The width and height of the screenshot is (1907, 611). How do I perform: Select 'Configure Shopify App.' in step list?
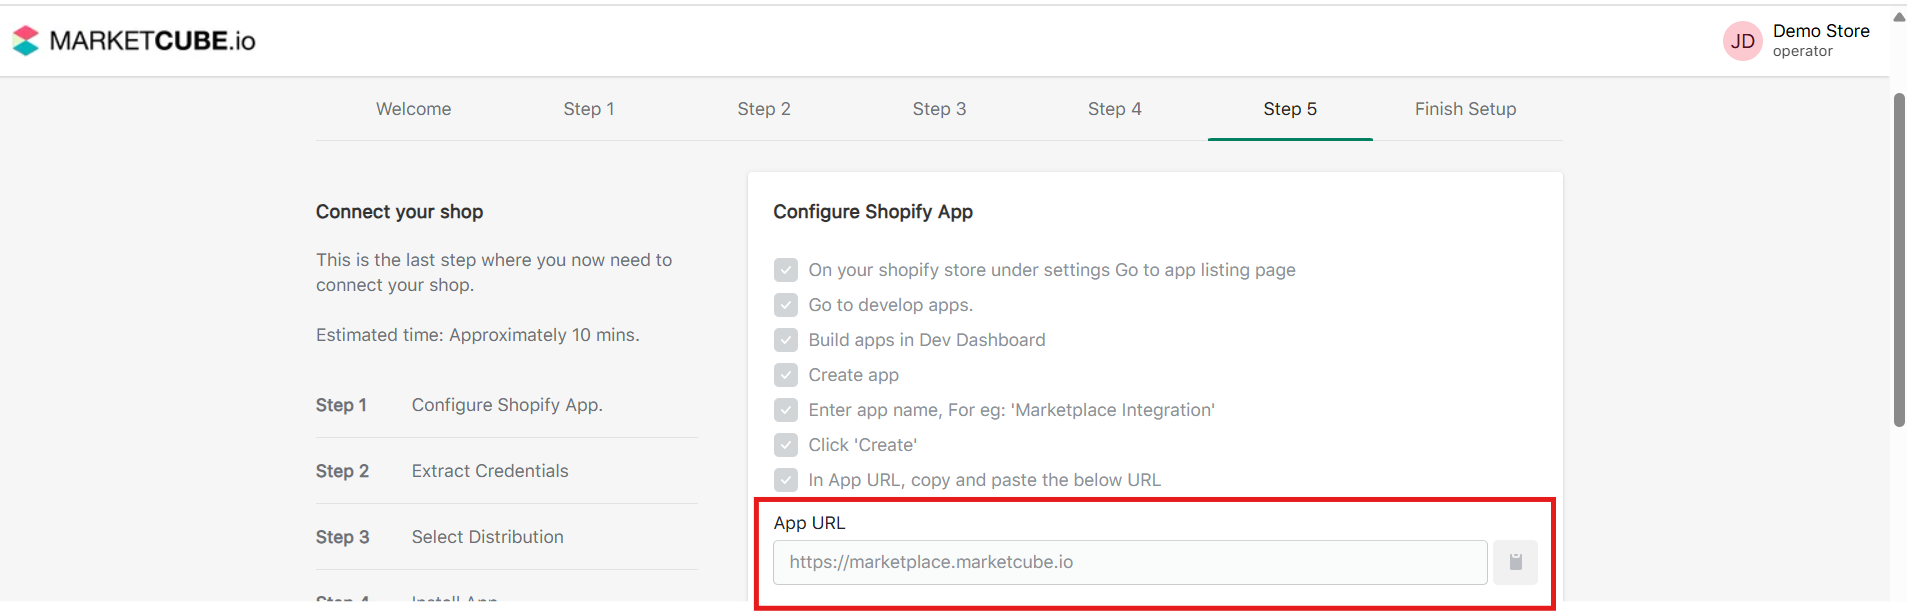point(507,405)
